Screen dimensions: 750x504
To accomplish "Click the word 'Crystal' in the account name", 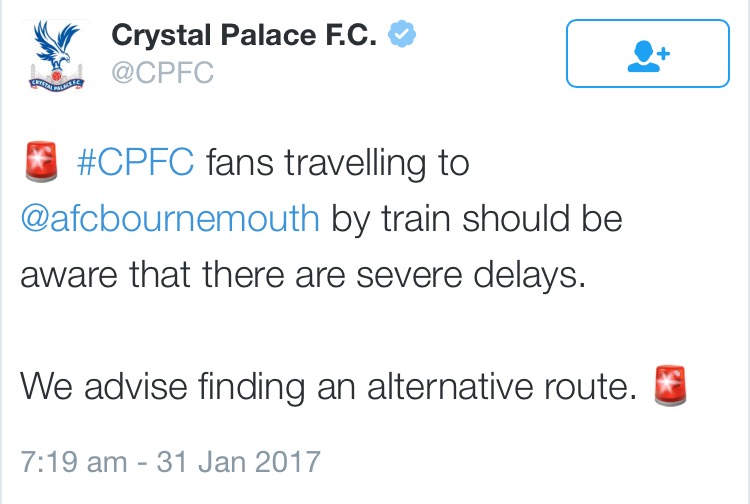I will [x=160, y=37].
